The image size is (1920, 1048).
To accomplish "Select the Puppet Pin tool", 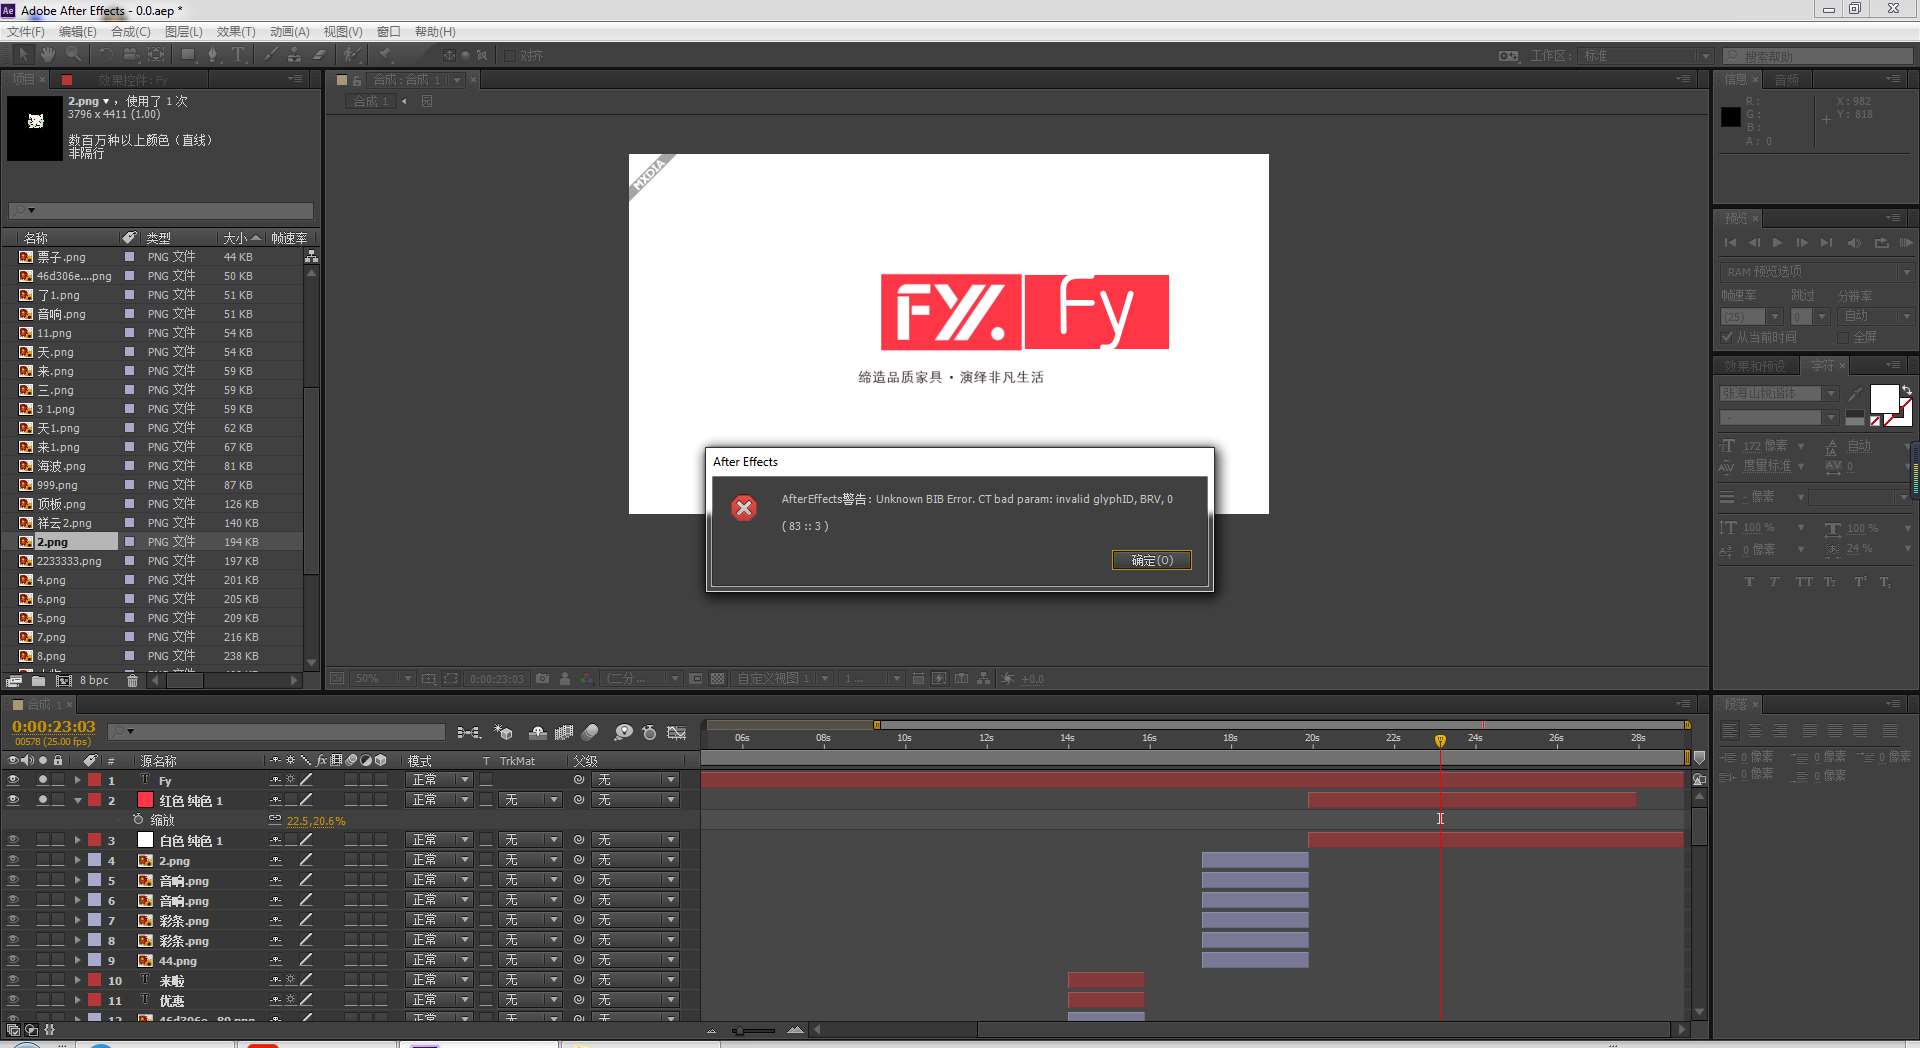I will click(x=386, y=55).
